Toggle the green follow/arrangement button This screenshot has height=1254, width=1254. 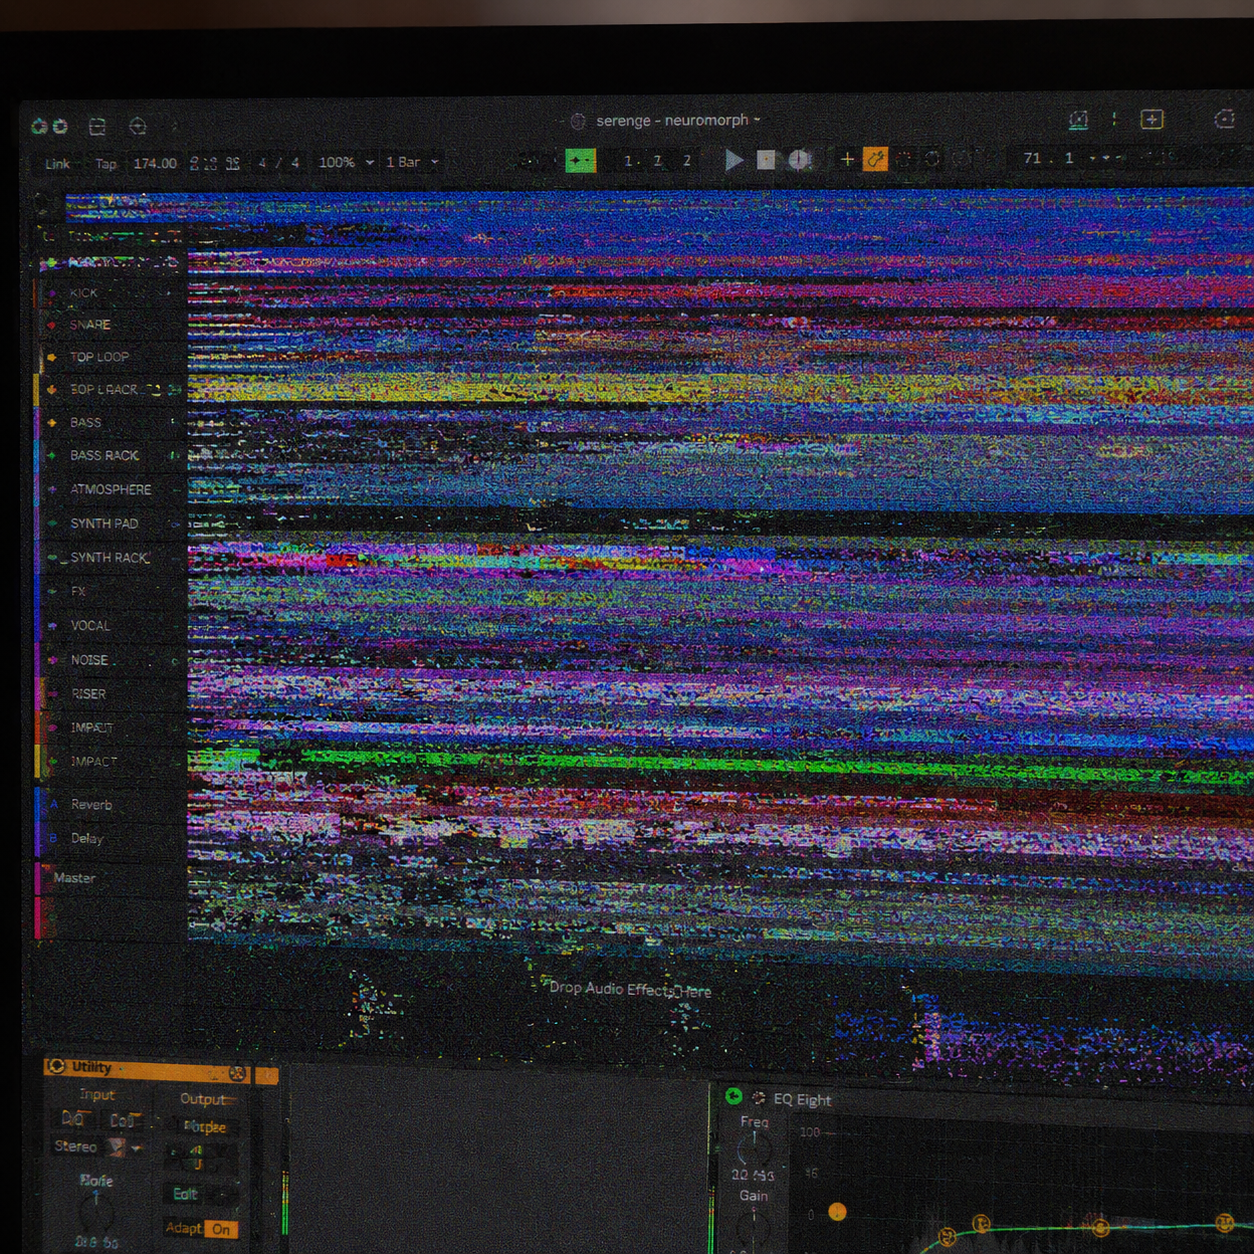click(x=580, y=160)
